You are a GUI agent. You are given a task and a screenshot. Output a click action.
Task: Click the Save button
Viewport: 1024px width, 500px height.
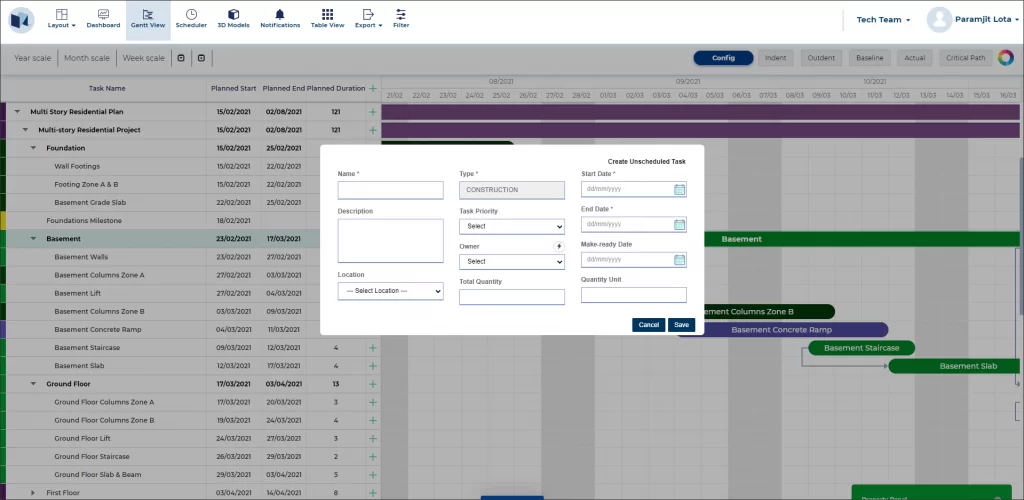pos(681,325)
